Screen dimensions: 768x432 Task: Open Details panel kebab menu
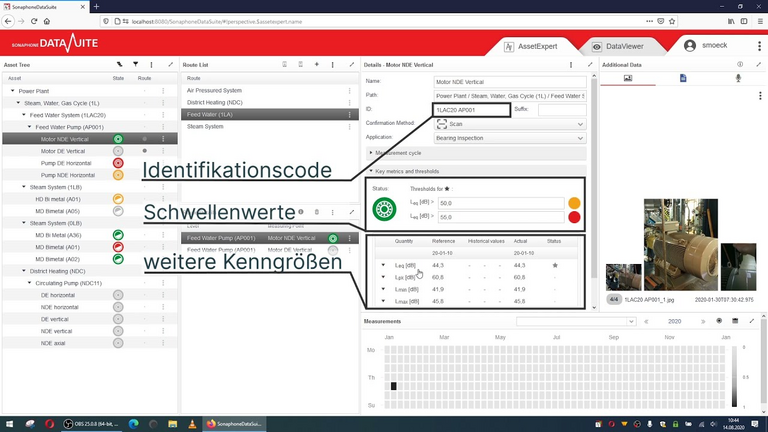(571, 64)
